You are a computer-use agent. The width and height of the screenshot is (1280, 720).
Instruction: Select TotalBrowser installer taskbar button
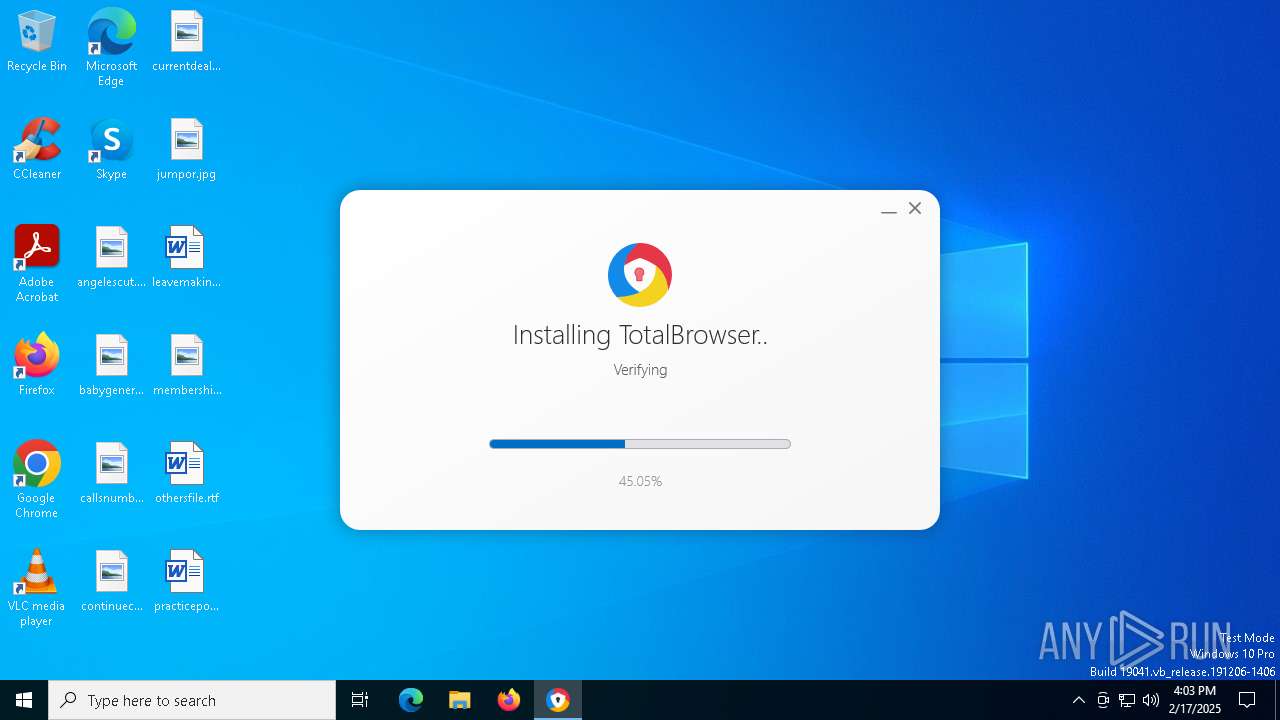pos(558,700)
